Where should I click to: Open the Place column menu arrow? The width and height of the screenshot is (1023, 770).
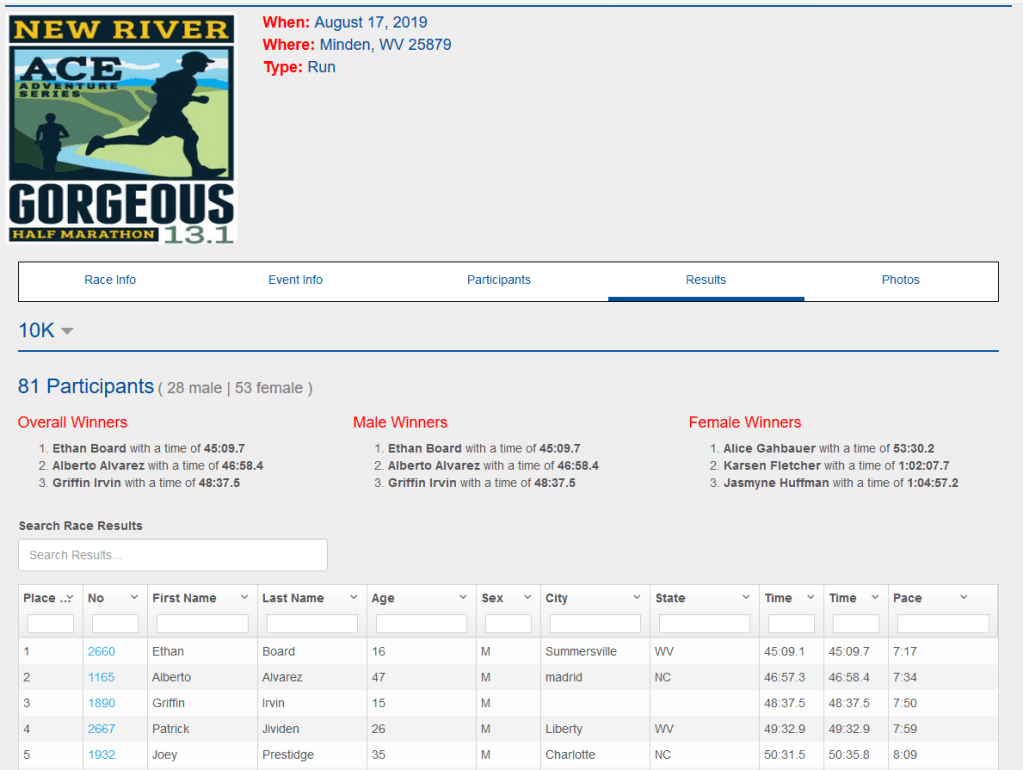(68, 598)
